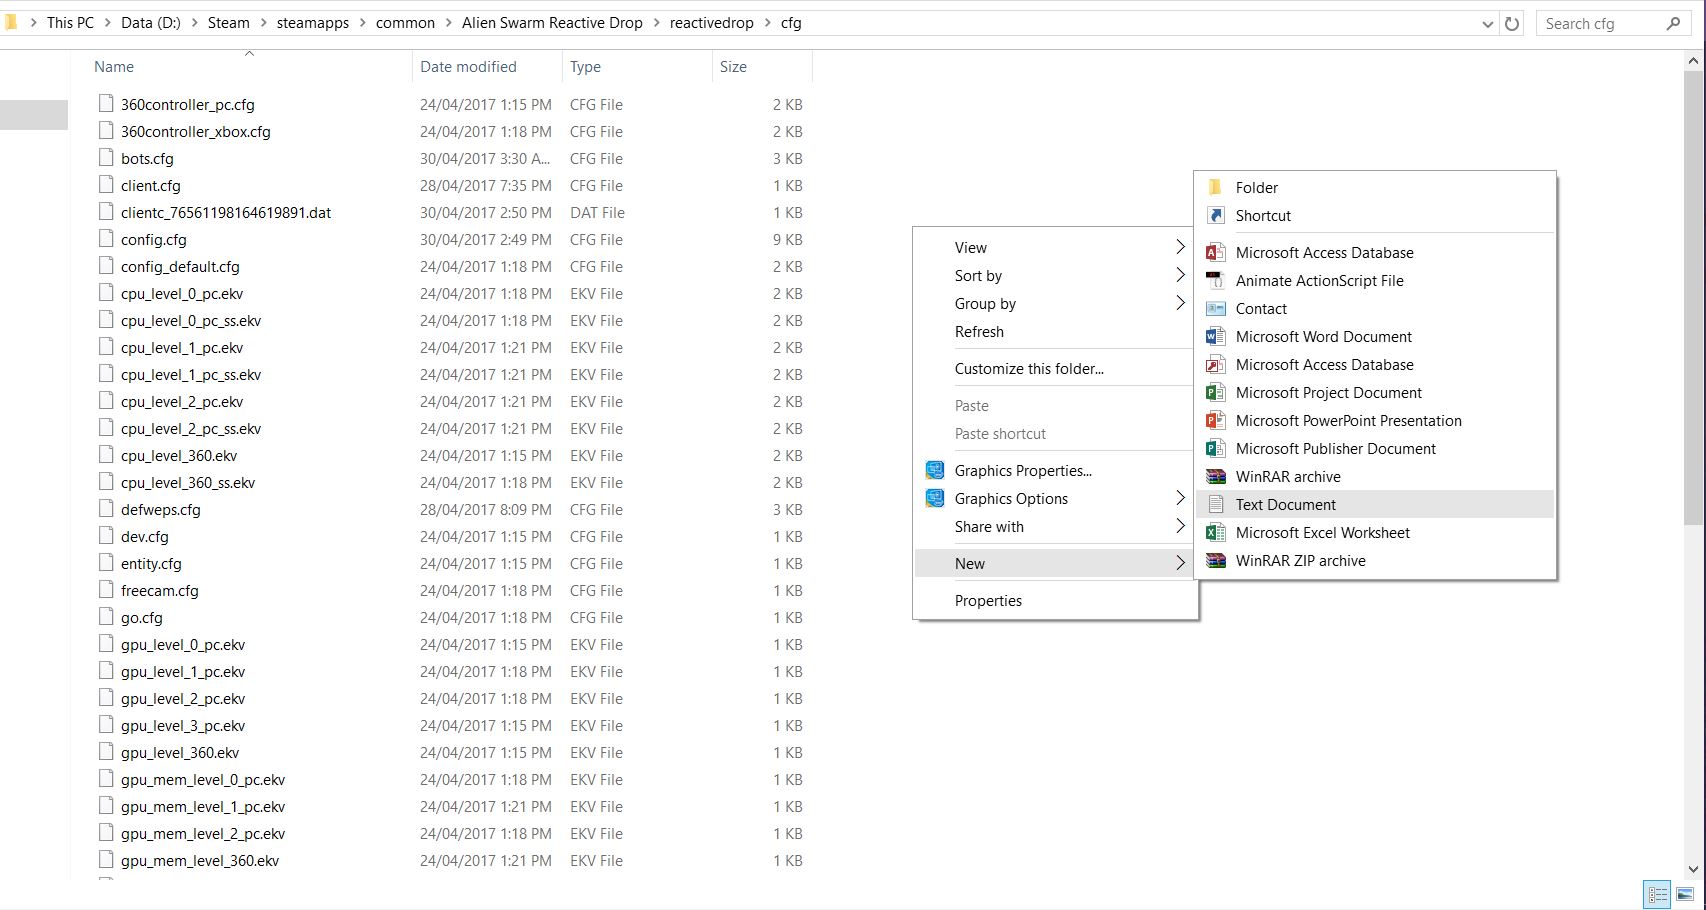Expand the Share with submenu arrow
Screen dimensions: 1706x910
click(x=1180, y=526)
